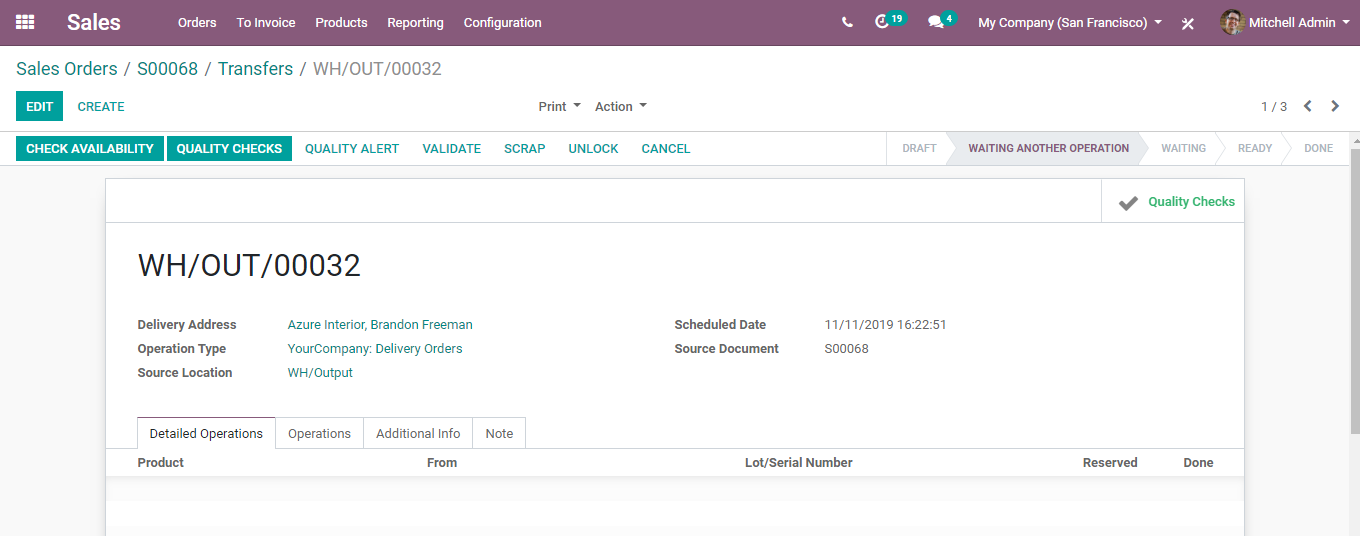Viewport: 1360px width, 536px height.
Task: Open Mitchell Admin user menu
Action: click(1285, 22)
